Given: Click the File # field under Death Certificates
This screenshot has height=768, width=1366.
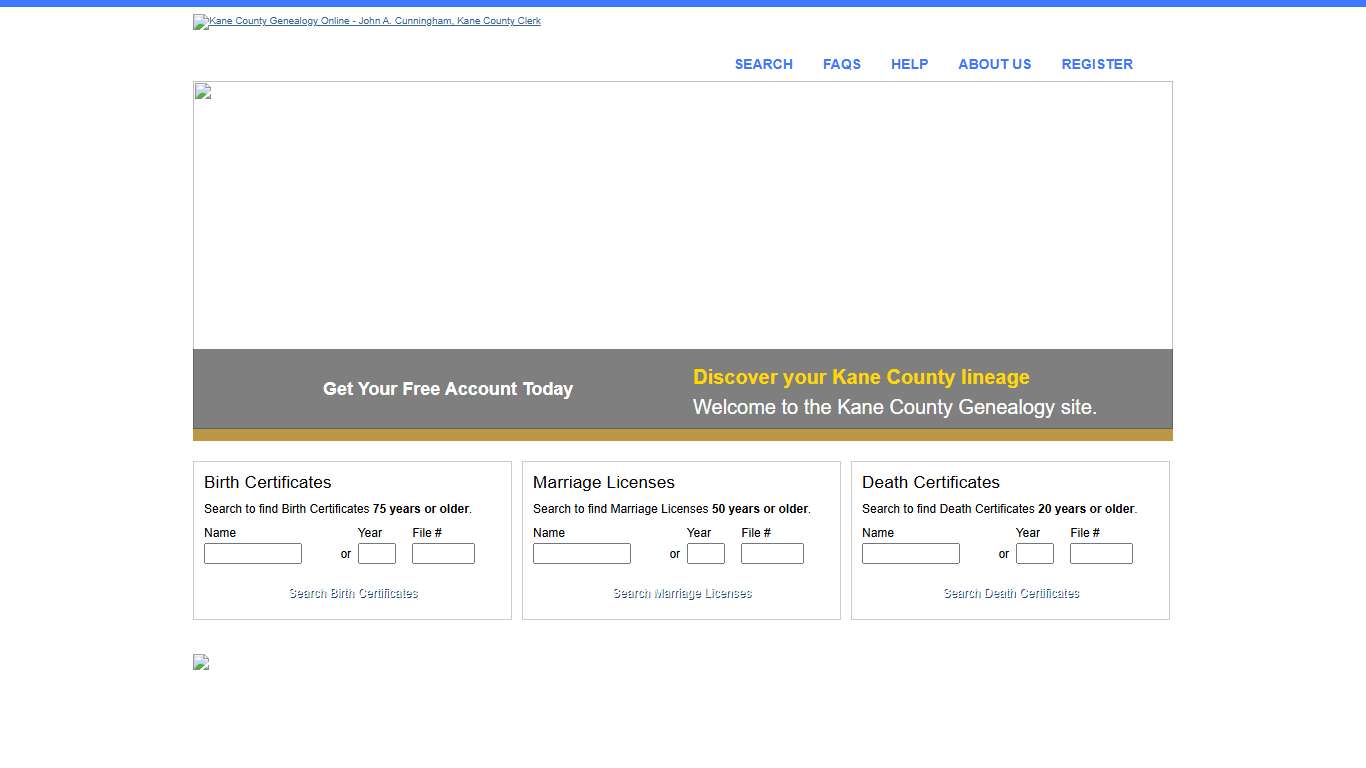Looking at the screenshot, I should (1101, 553).
